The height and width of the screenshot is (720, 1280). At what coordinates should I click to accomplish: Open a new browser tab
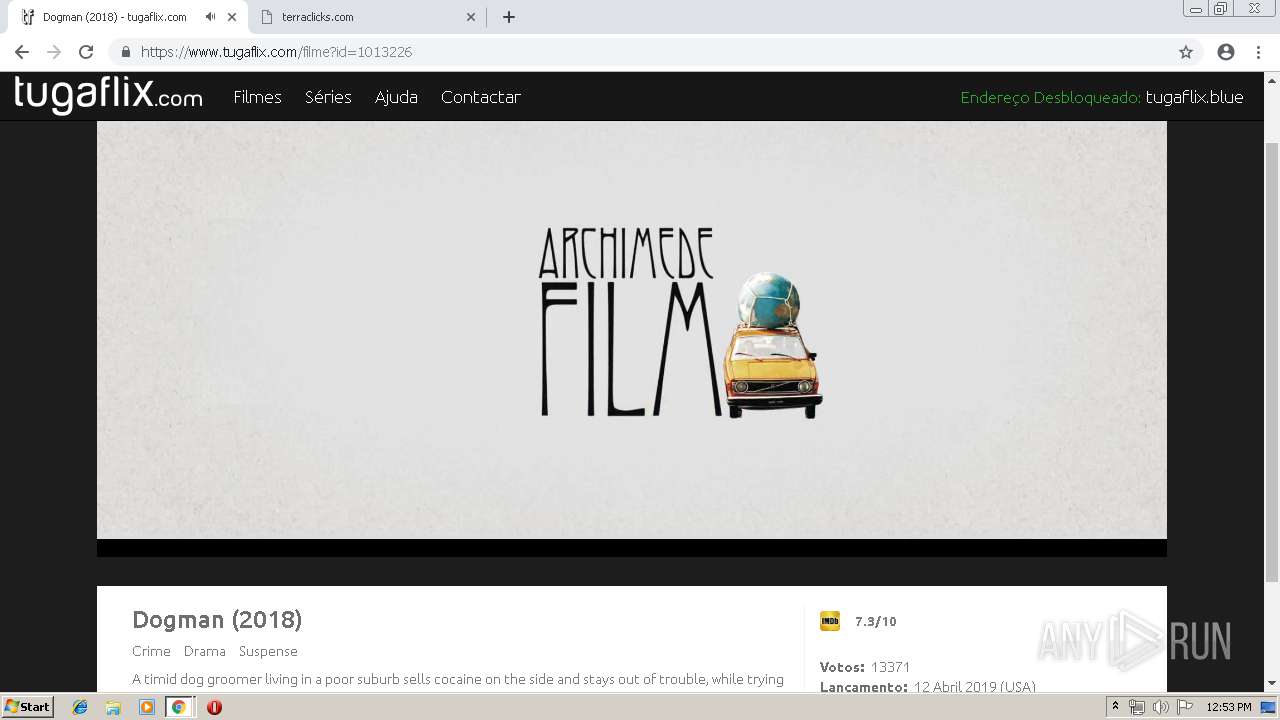coord(508,17)
